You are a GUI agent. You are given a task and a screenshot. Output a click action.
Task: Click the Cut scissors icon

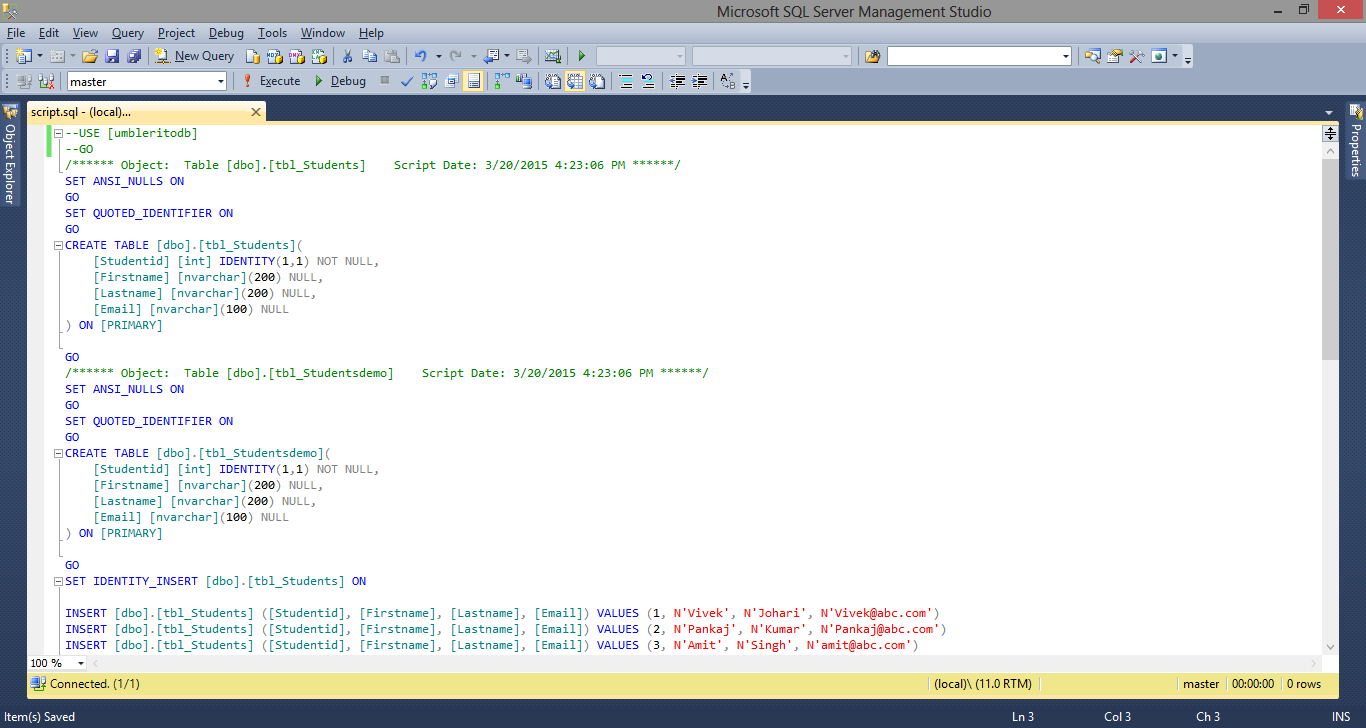coord(347,56)
